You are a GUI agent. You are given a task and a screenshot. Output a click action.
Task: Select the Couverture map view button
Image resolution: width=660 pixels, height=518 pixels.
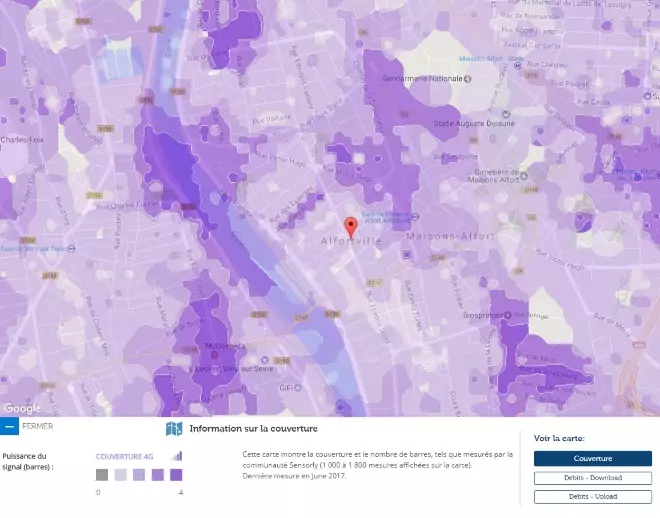click(593, 458)
